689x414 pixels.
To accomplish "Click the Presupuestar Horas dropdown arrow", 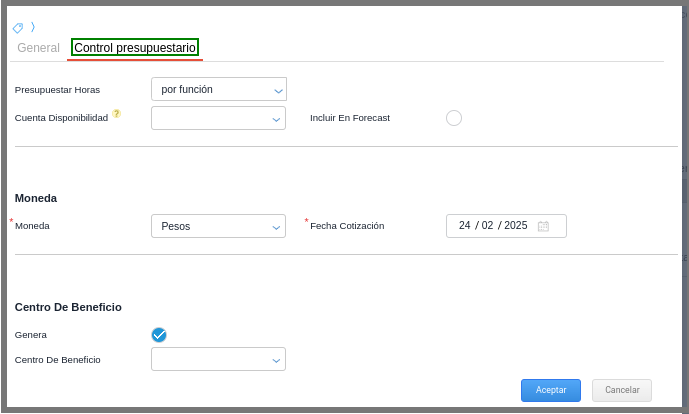I will [x=278, y=90].
